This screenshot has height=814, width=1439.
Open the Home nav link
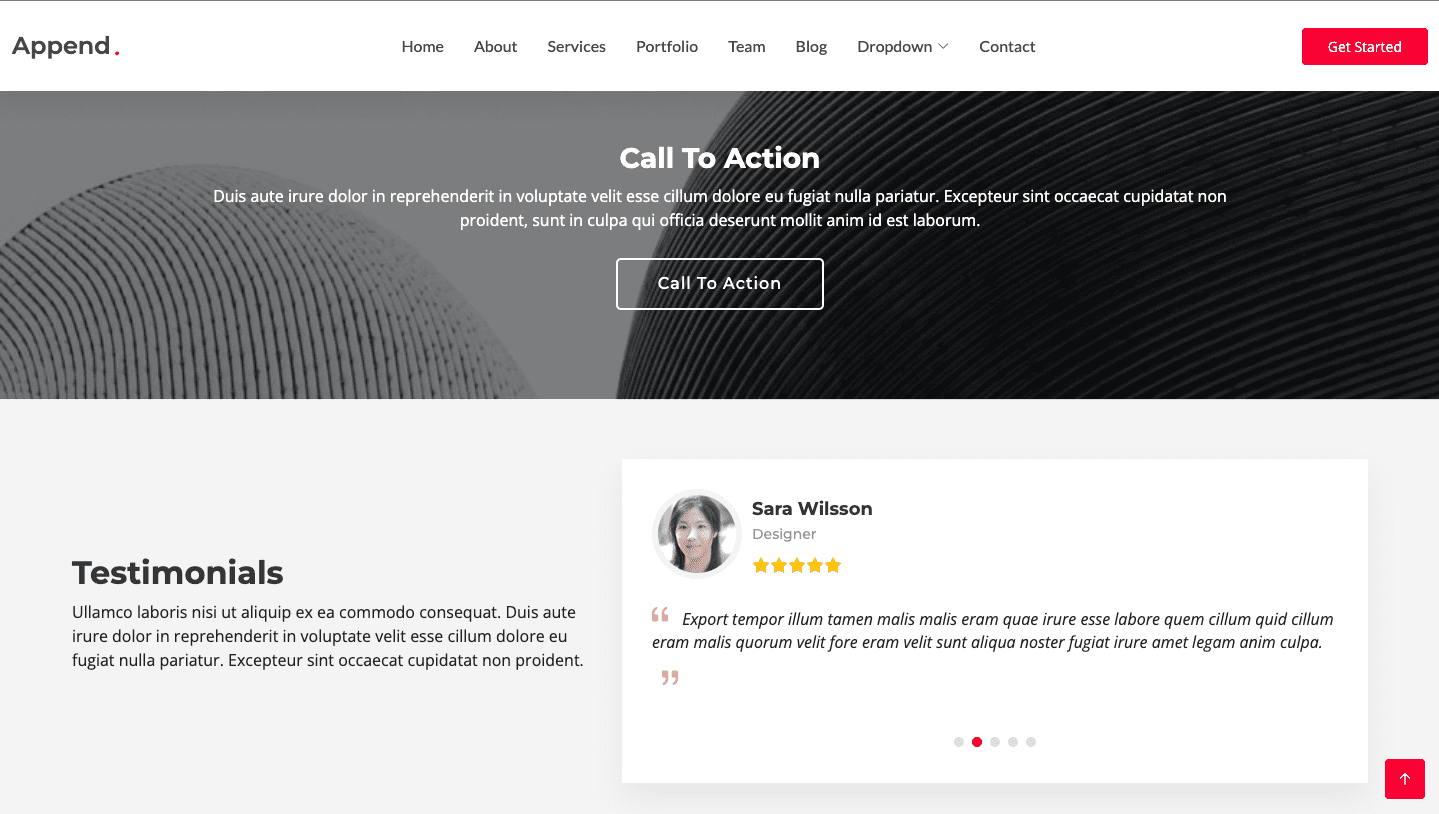(422, 47)
